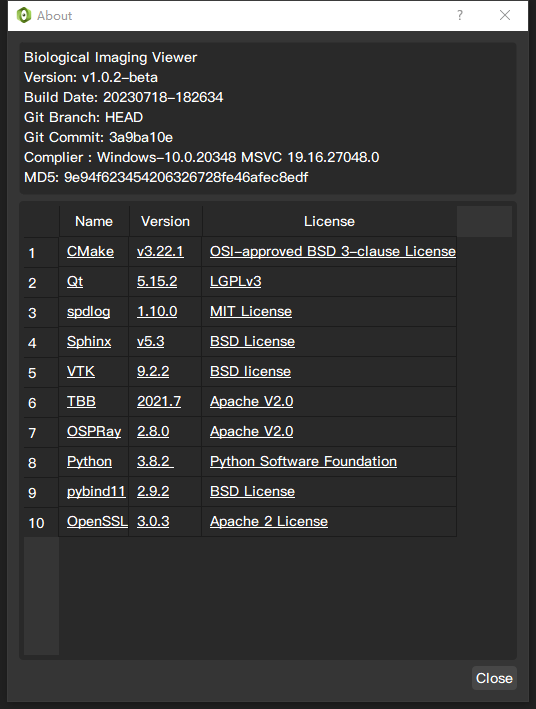
Task: Open OSPRay's Apache V2.0 license link
Action: point(251,431)
